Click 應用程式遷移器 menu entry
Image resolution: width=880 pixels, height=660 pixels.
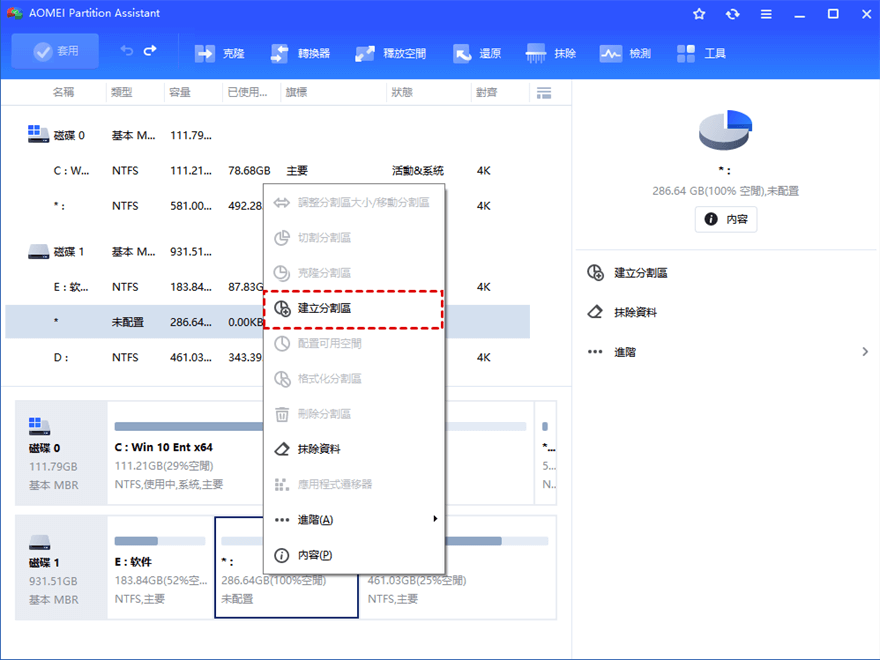(x=354, y=484)
